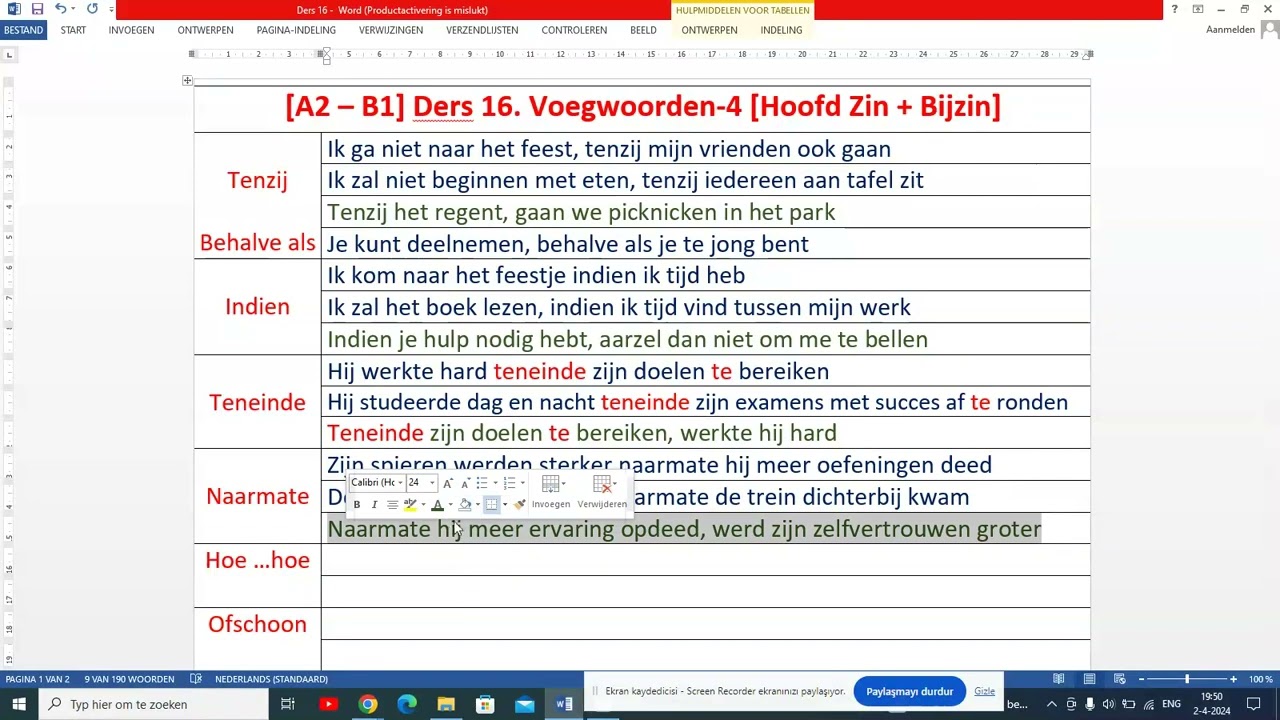Switch to Web Layout view icon
The image size is (1280, 720).
pyautogui.click(x=1119, y=679)
